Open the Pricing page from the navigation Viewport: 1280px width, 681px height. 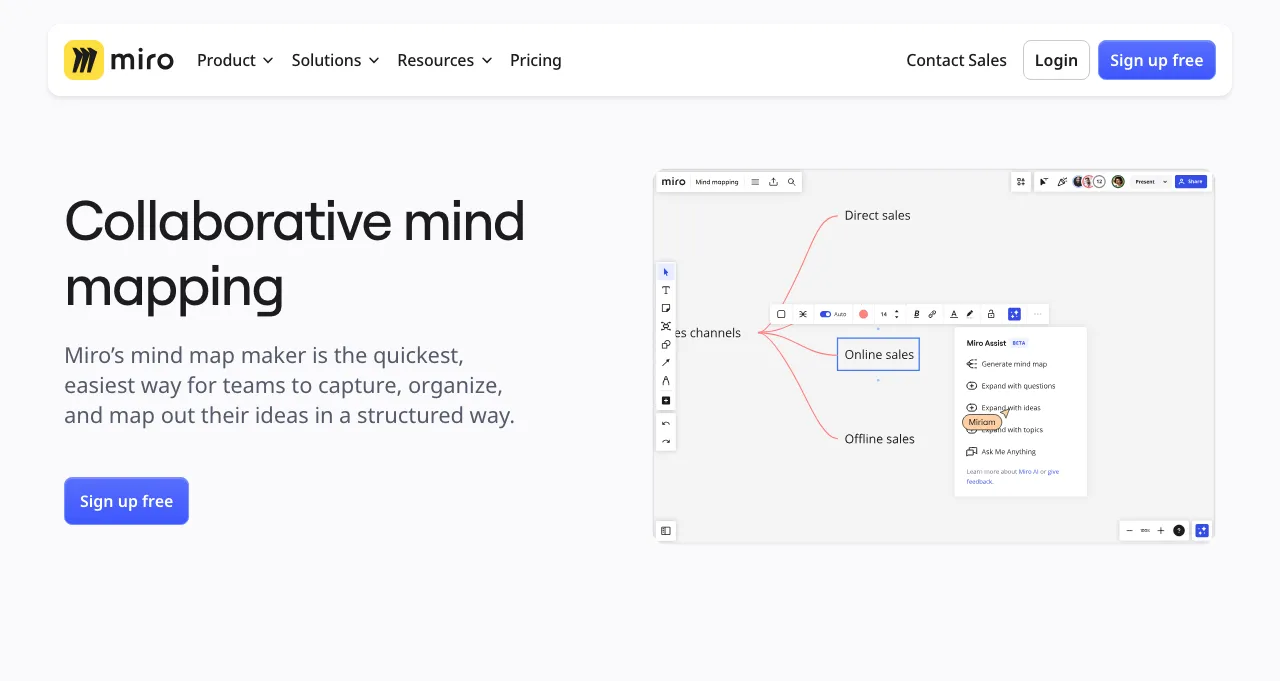click(x=536, y=60)
